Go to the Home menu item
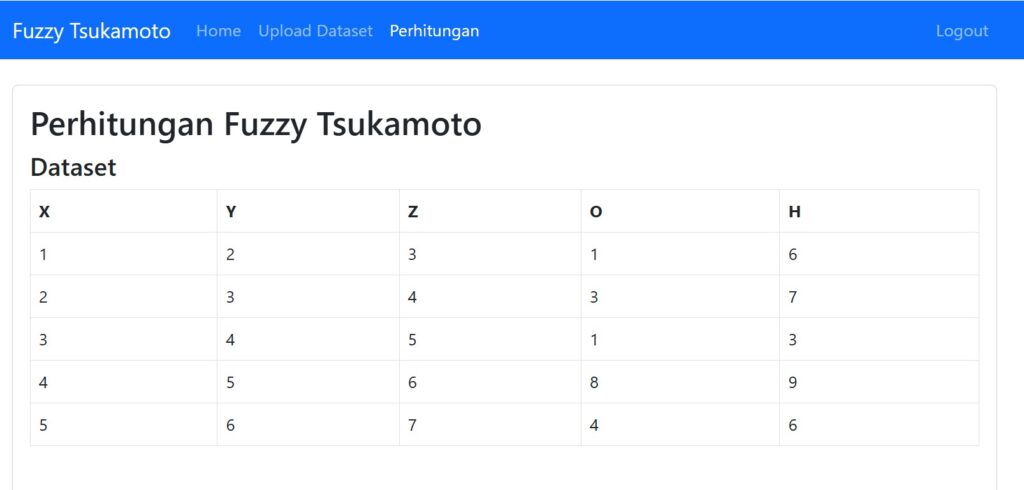 coord(218,31)
